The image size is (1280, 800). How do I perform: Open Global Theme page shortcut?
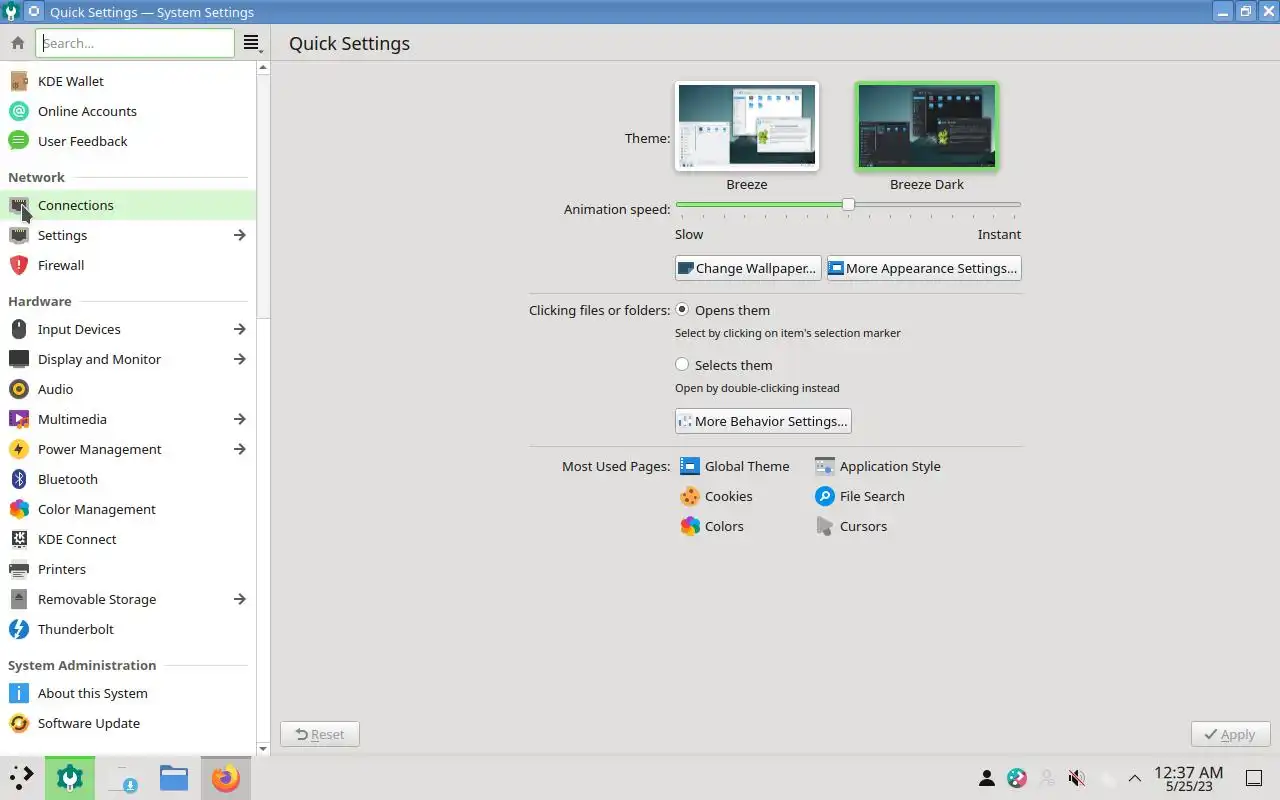735,466
